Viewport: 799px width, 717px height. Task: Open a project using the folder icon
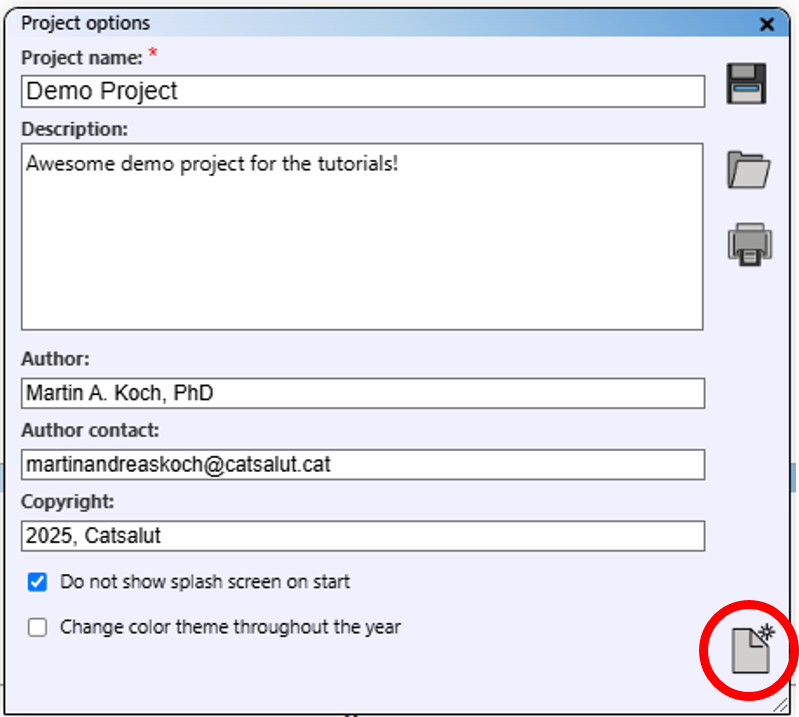(748, 169)
